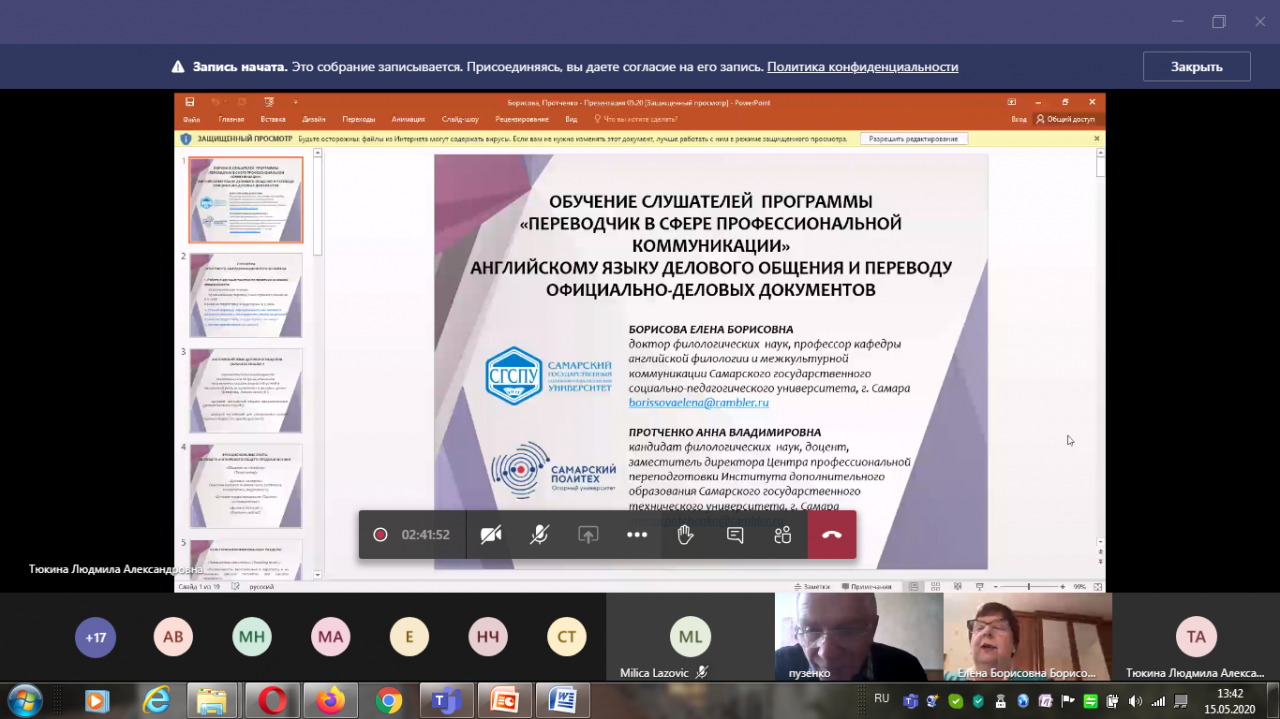
Task: Show the meeting chat panel
Action: 735,535
